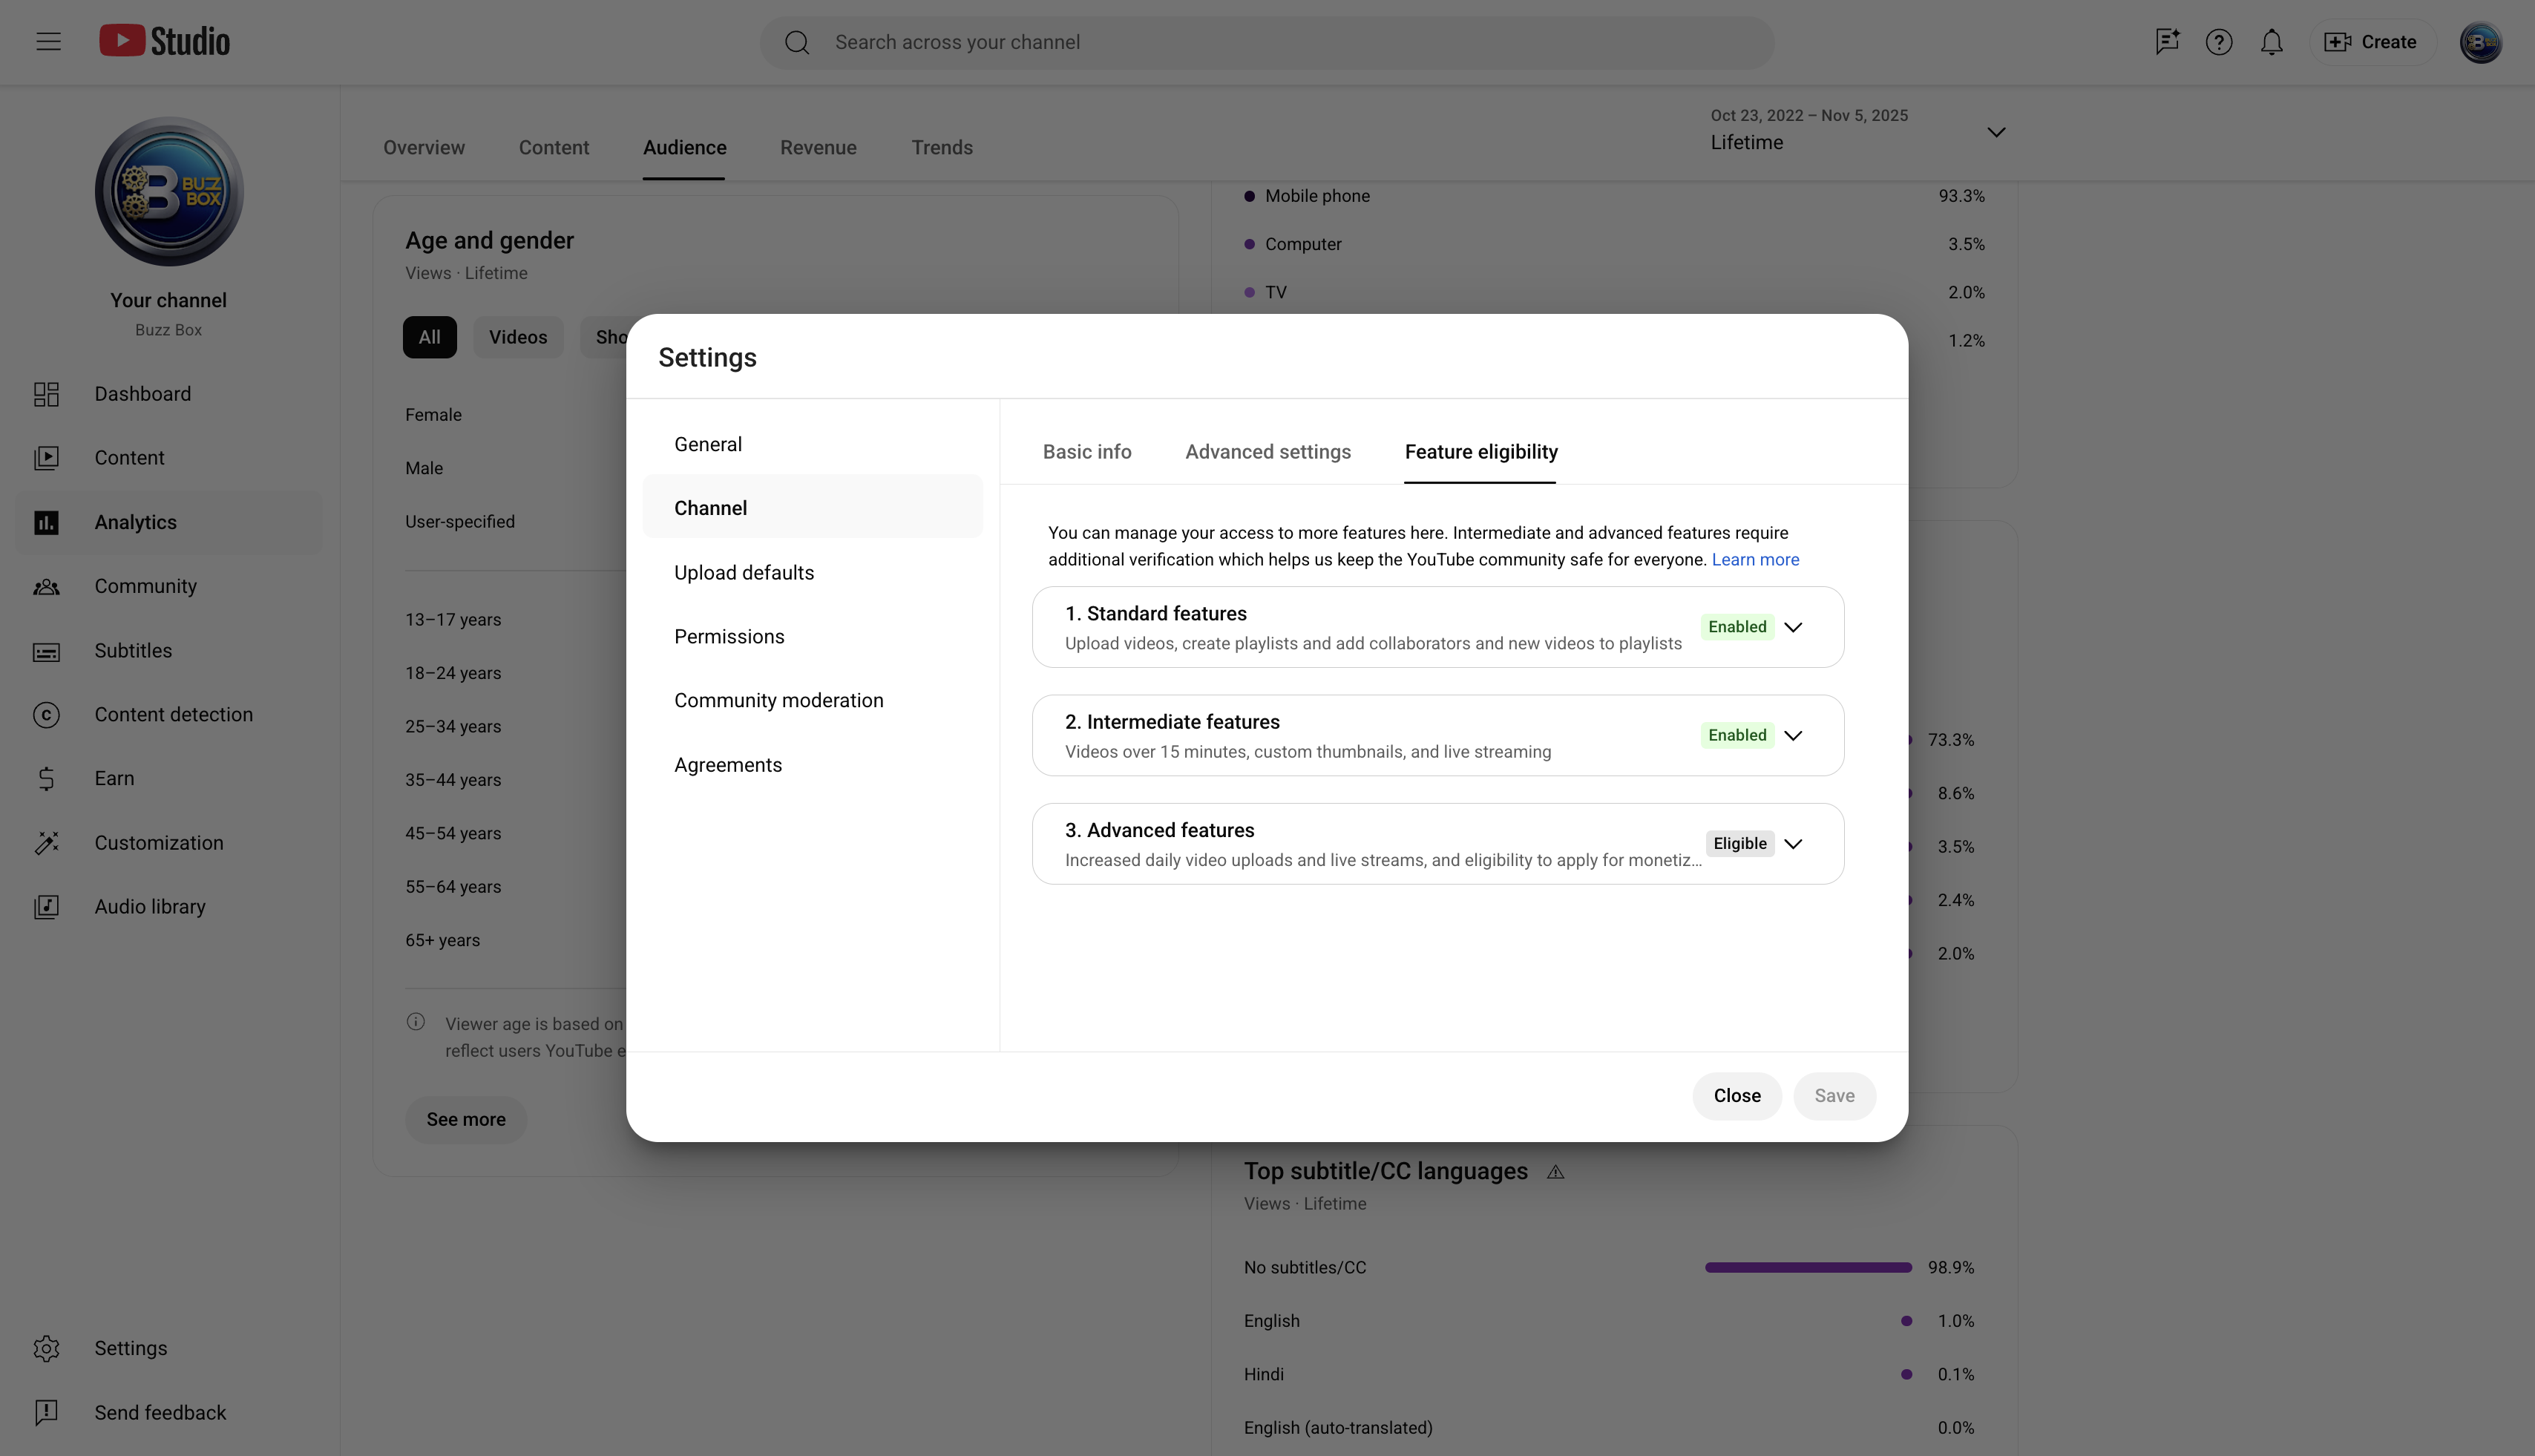Click the 18–24 years age row
Image resolution: width=2535 pixels, height=1456 pixels.
[x=453, y=673]
